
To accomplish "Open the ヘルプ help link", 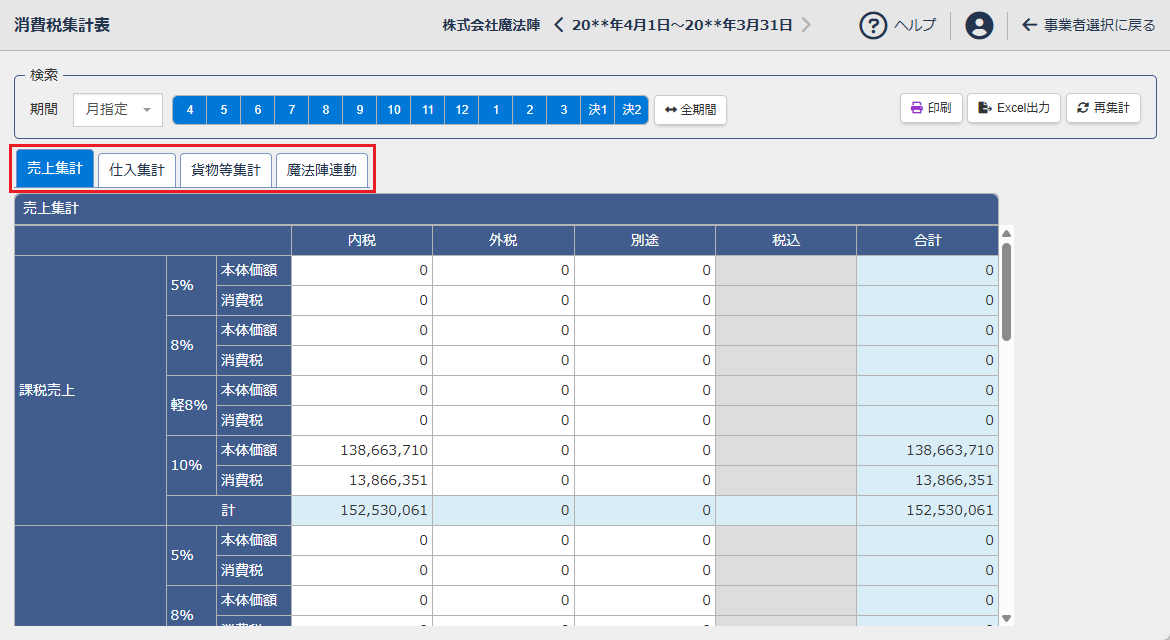I will pyautogui.click(x=915, y=25).
